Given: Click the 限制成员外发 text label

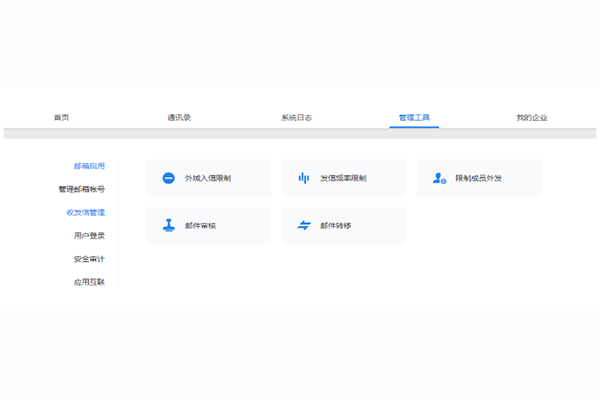Looking at the screenshot, I should point(478,178).
